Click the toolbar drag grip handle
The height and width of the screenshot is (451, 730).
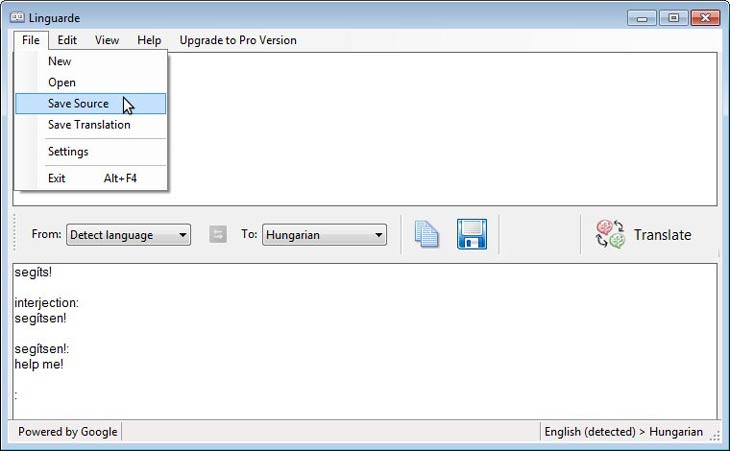pyautogui.click(x=15, y=233)
